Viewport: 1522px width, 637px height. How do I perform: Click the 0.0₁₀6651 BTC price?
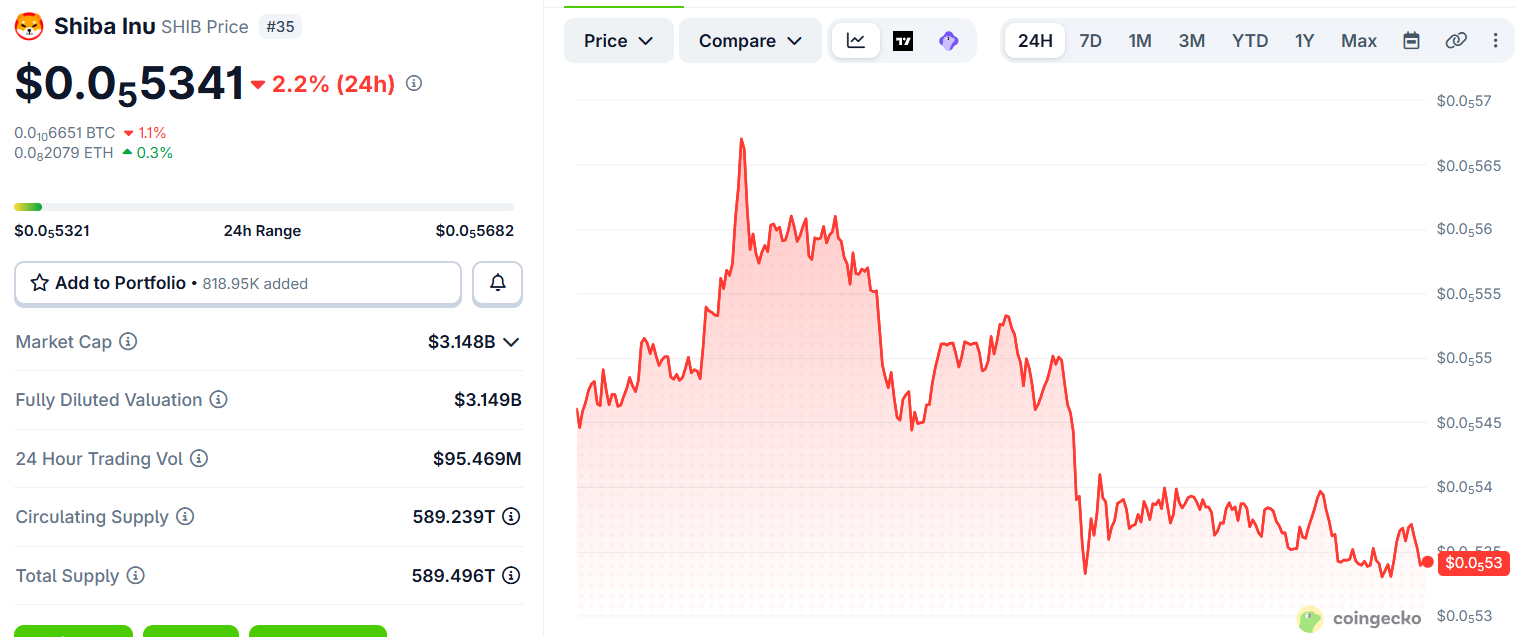64,133
